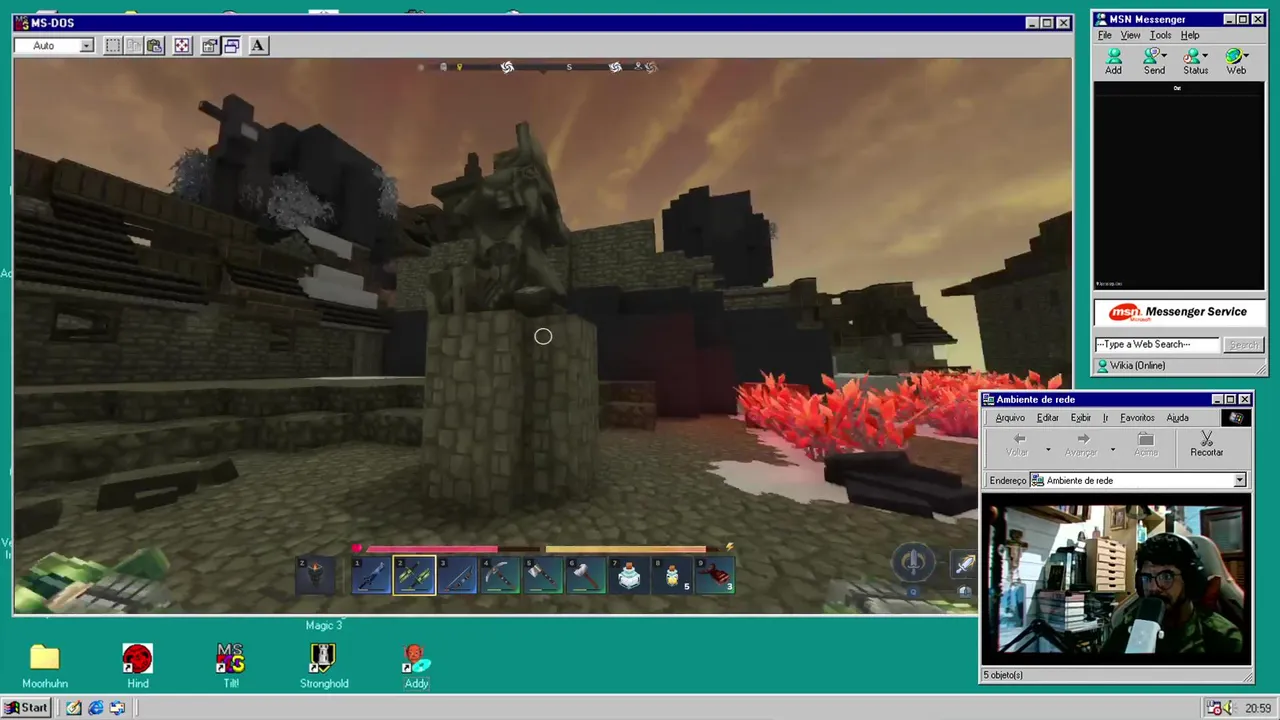Image resolution: width=1280 pixels, height=720 pixels.
Task: Click the Type a Web Search field
Action: (x=1157, y=344)
